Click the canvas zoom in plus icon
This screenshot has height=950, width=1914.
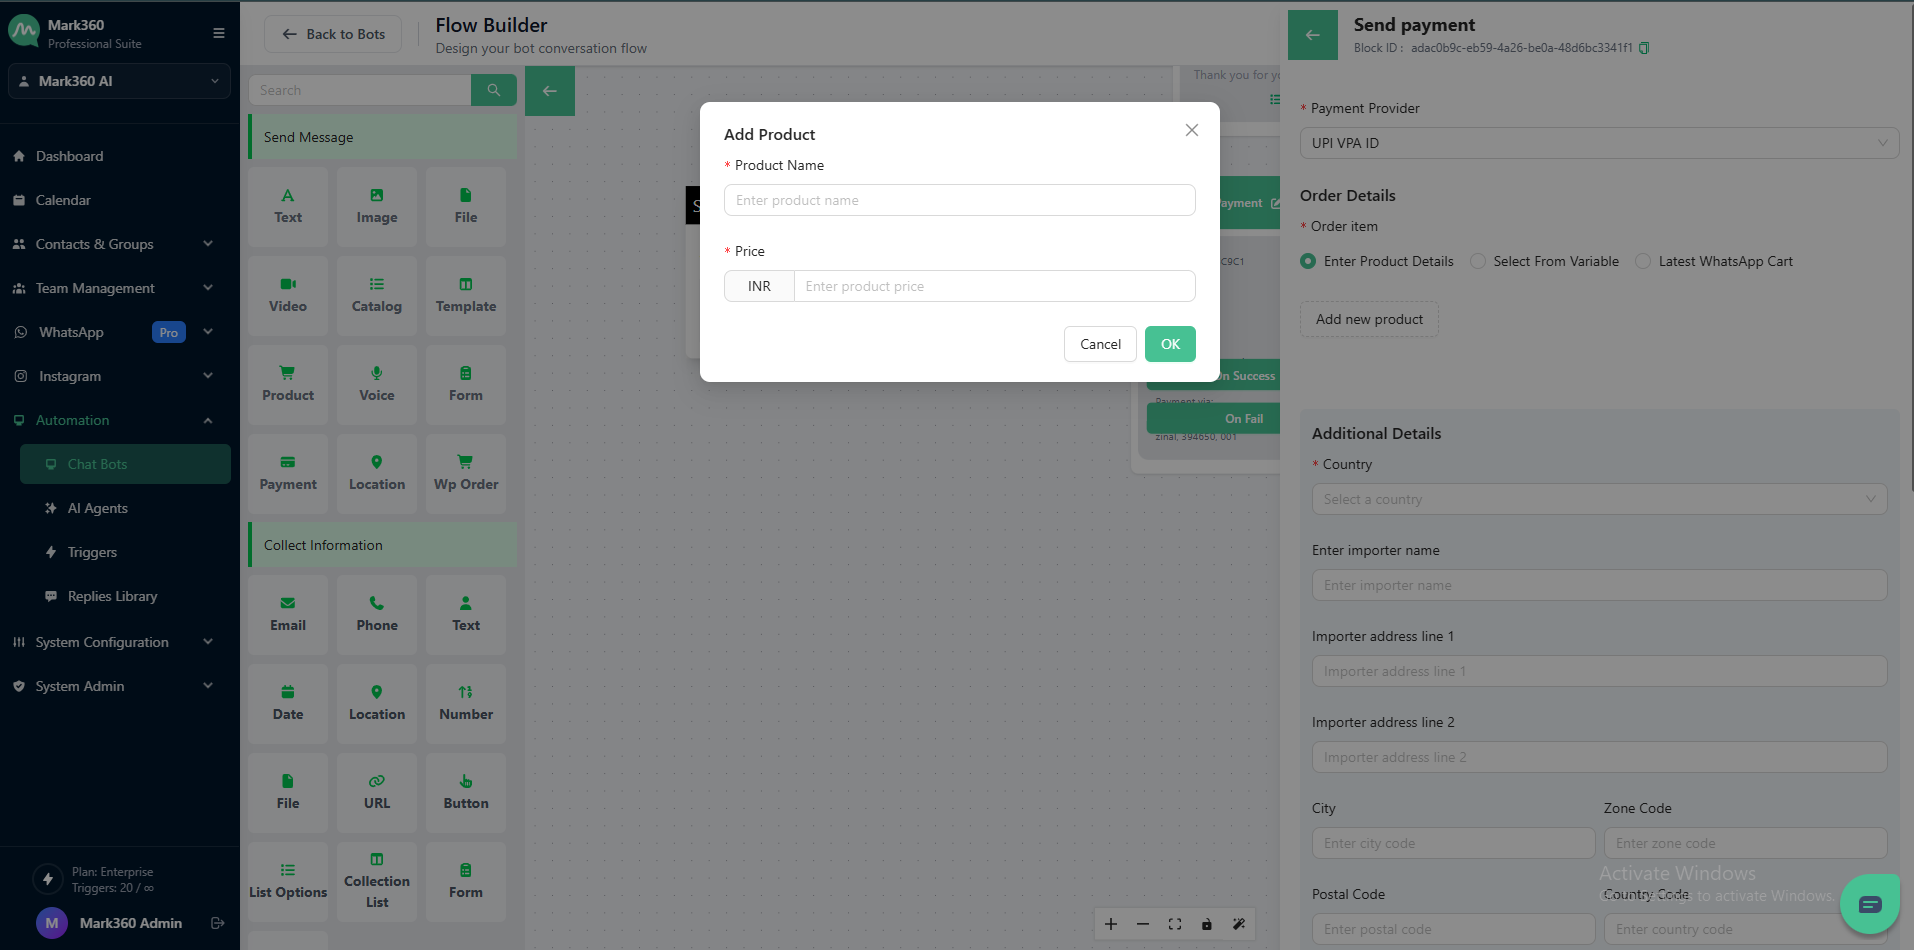pos(1111,924)
